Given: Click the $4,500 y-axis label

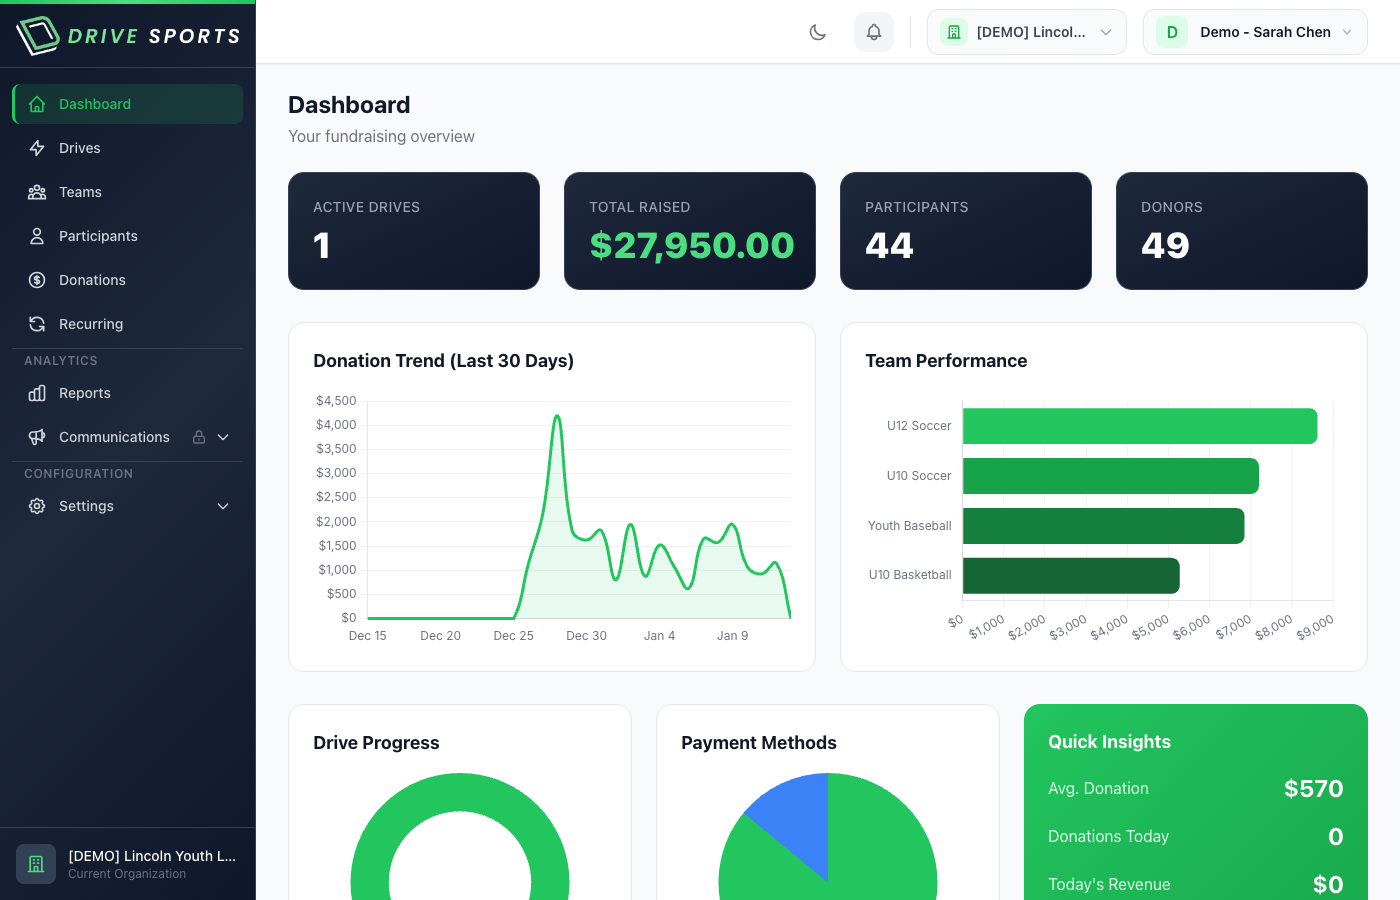Looking at the screenshot, I should [336, 401].
